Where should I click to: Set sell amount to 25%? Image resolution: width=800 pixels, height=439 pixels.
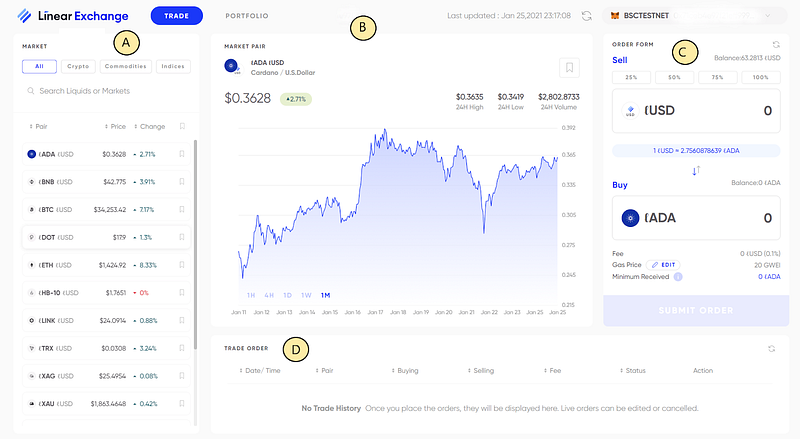click(x=632, y=77)
